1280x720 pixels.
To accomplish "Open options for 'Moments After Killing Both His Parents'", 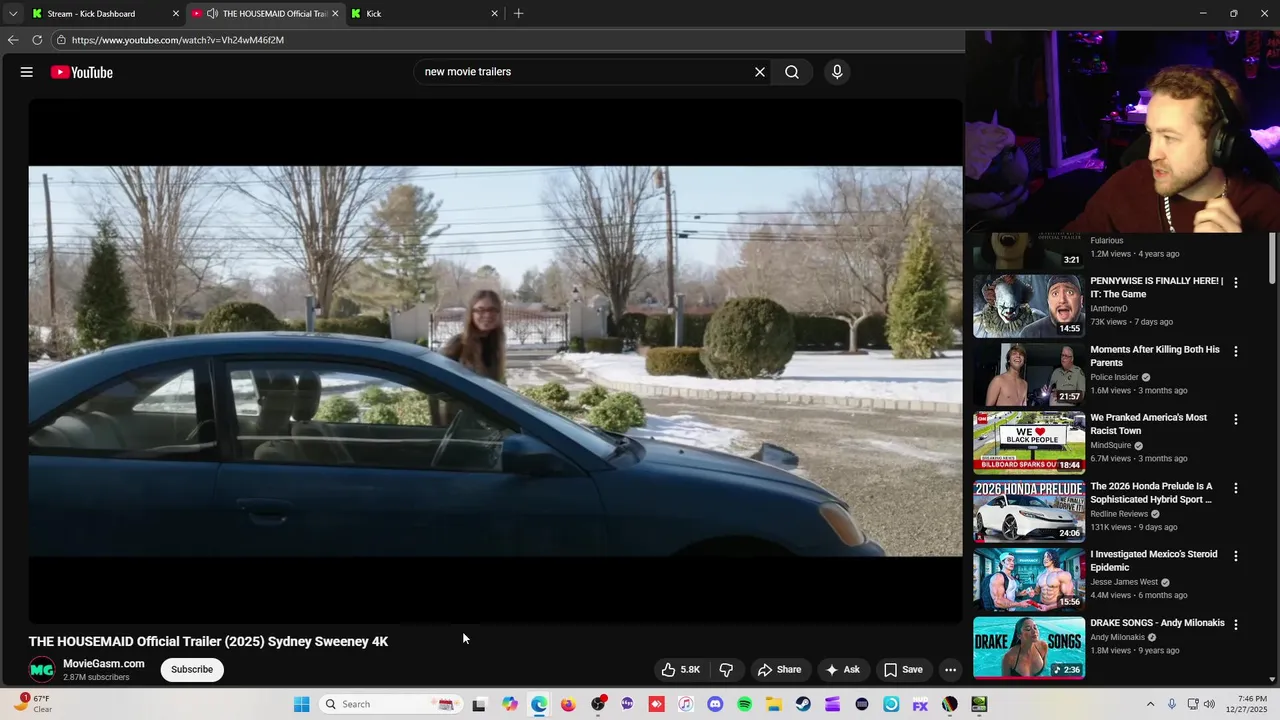I will [x=1236, y=352].
